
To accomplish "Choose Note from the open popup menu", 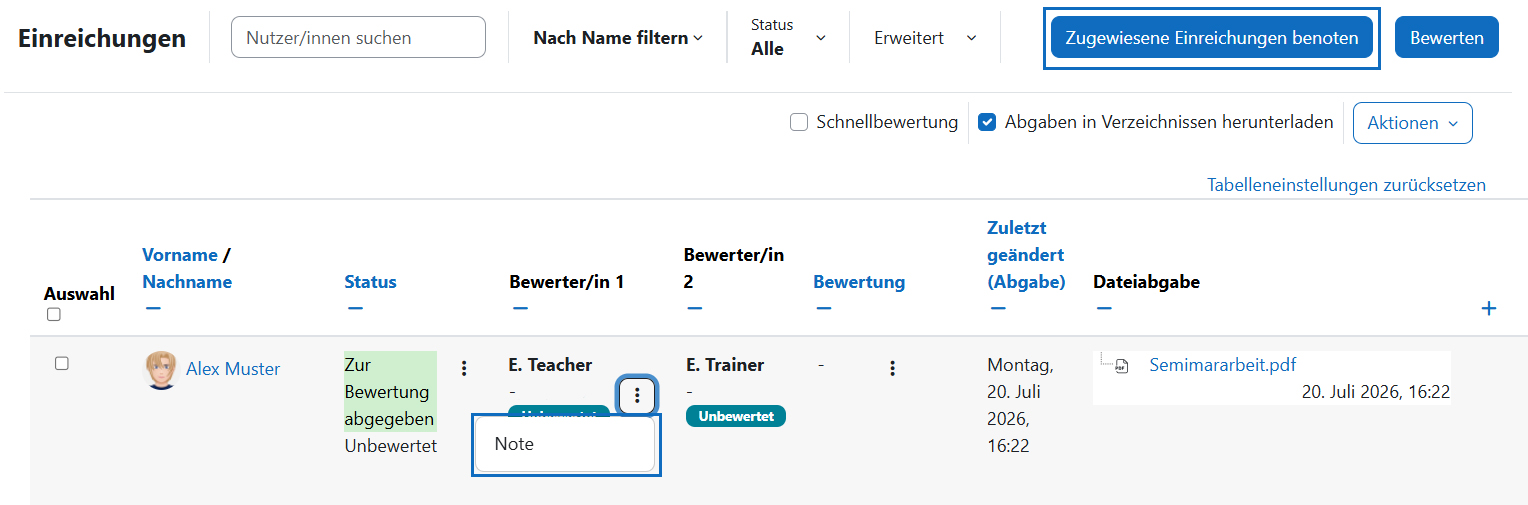I will pyautogui.click(x=565, y=444).
